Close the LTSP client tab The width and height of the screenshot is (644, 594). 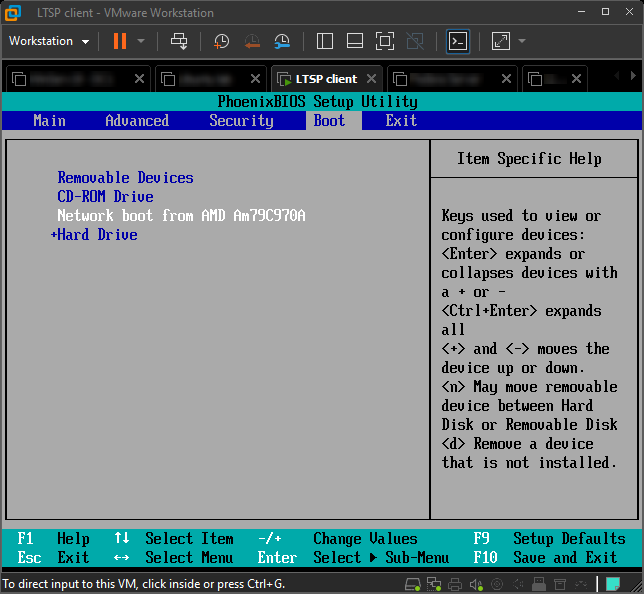click(x=371, y=78)
